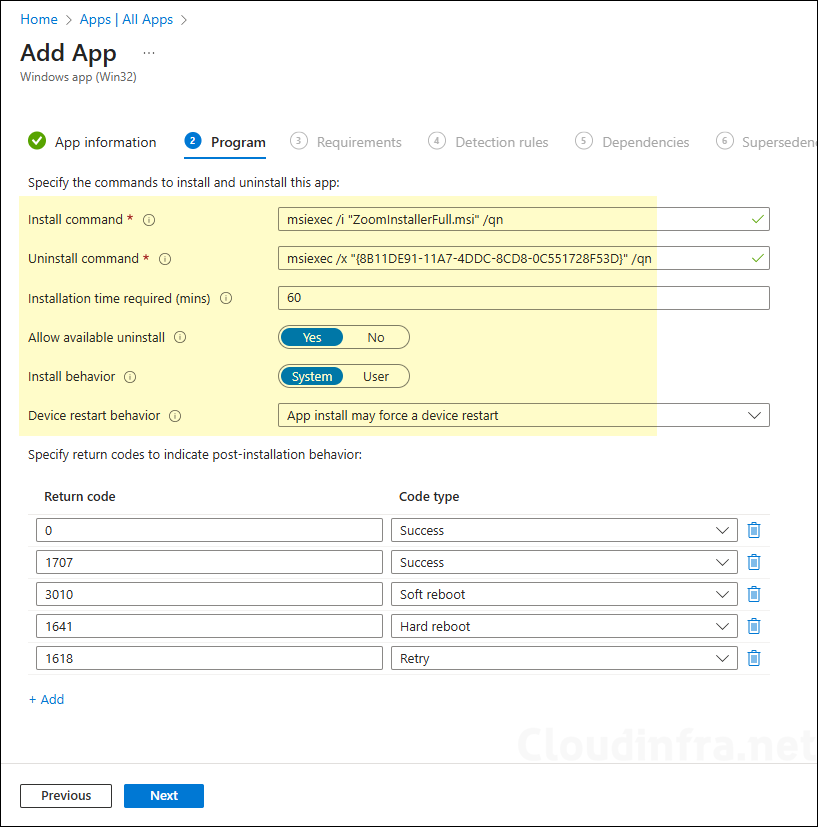Go to the Requirements step tab
Screen dimensions: 818x827
[x=358, y=142]
